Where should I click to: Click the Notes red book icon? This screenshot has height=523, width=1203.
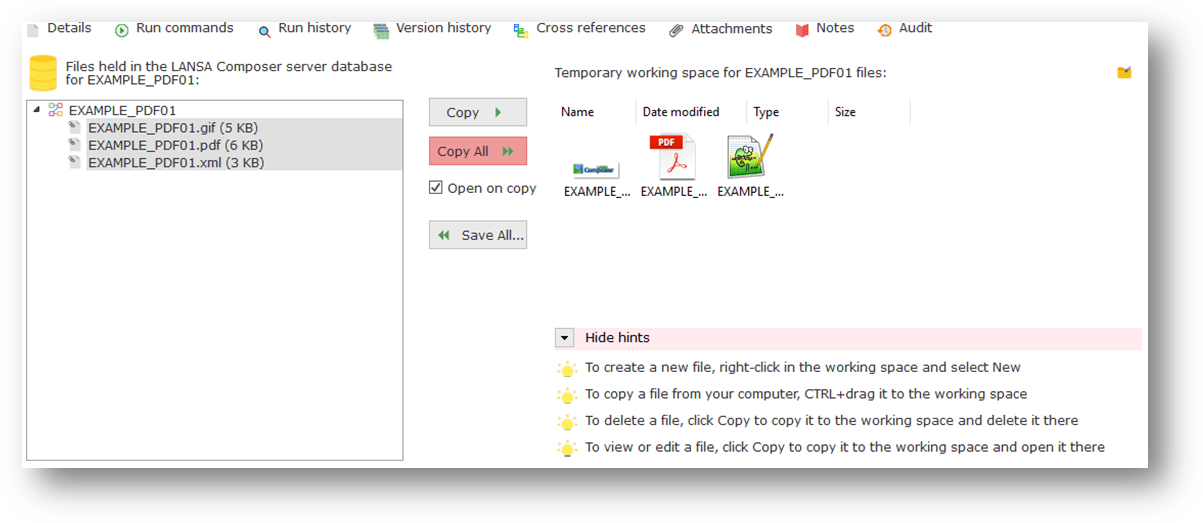pos(802,30)
